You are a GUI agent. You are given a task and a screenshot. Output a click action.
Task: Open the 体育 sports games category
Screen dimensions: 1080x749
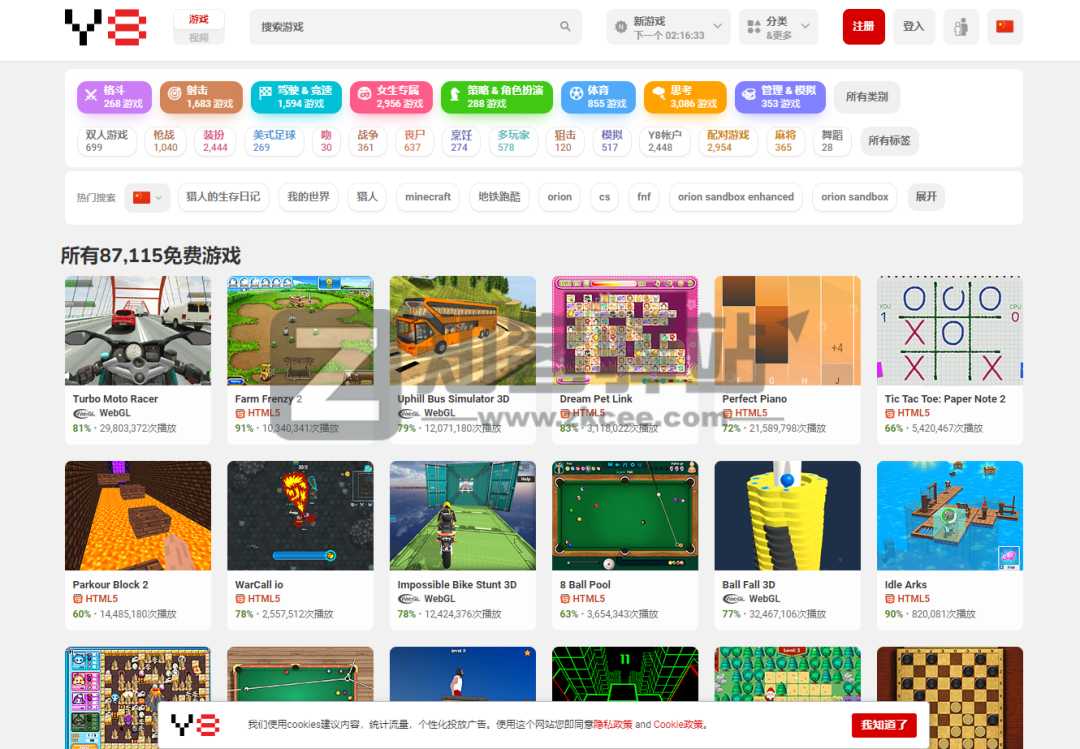pos(597,97)
